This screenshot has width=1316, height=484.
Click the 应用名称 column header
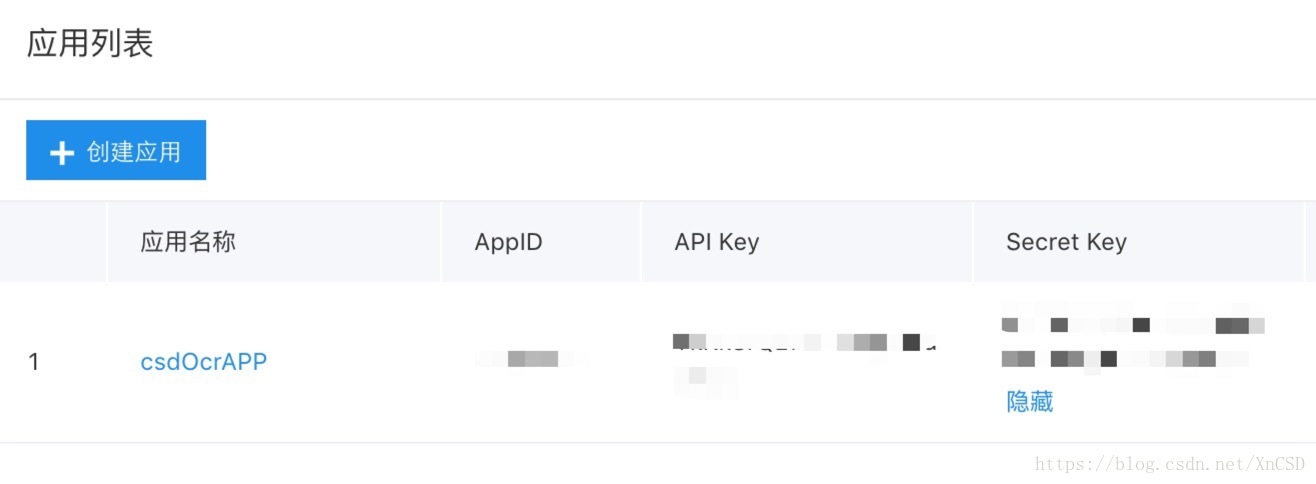pyautogui.click(x=188, y=242)
